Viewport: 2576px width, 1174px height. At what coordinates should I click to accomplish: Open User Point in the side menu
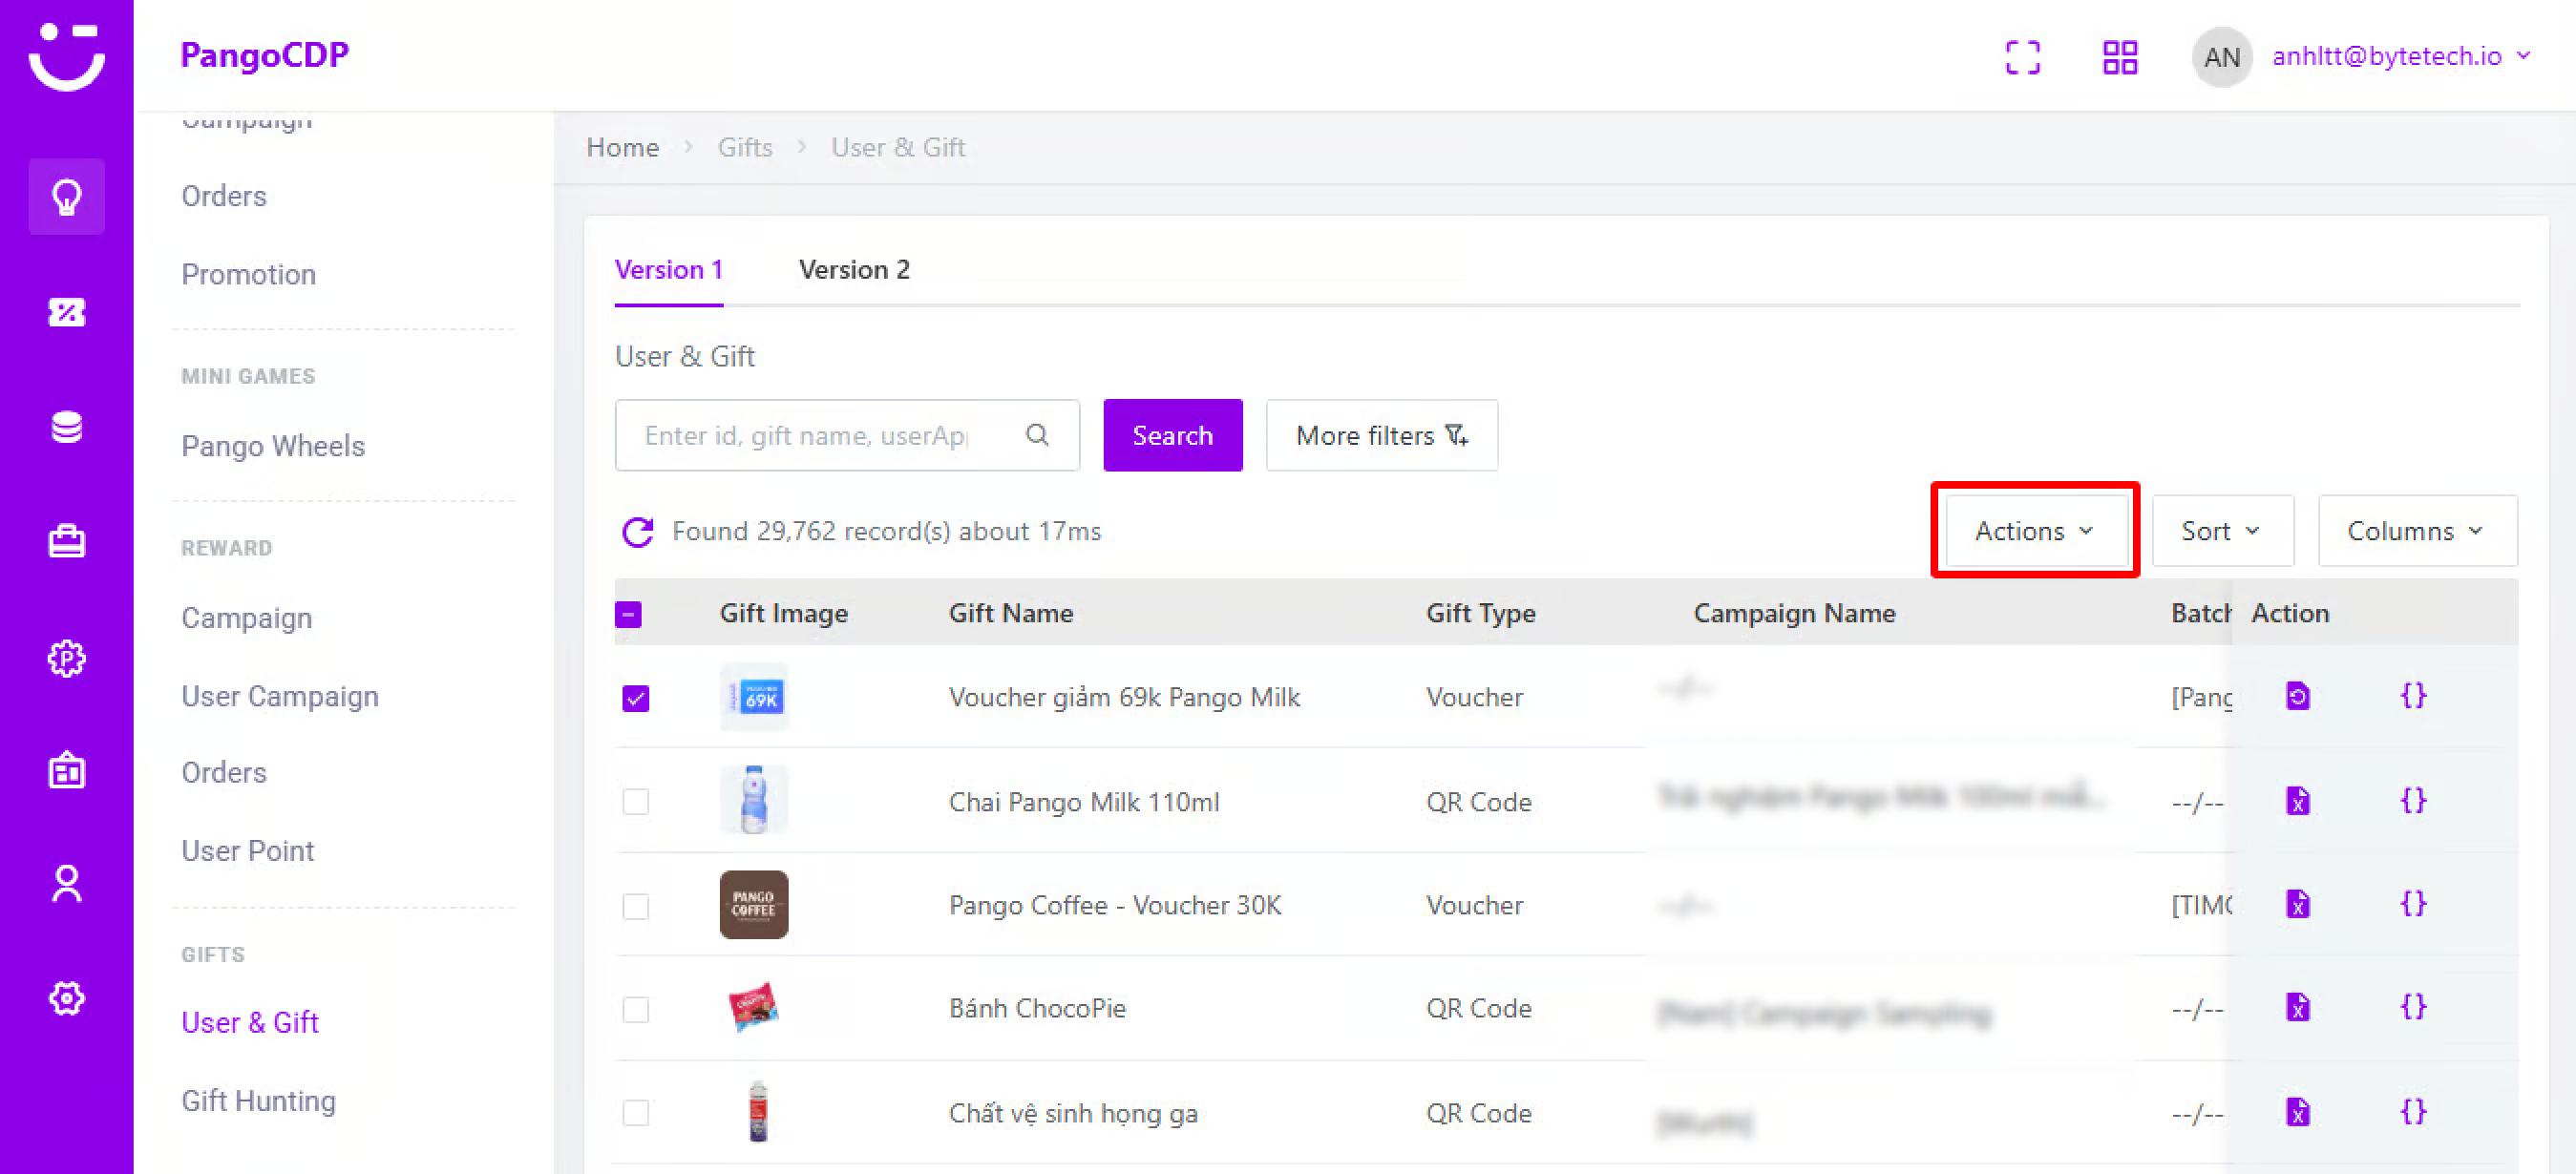click(247, 851)
